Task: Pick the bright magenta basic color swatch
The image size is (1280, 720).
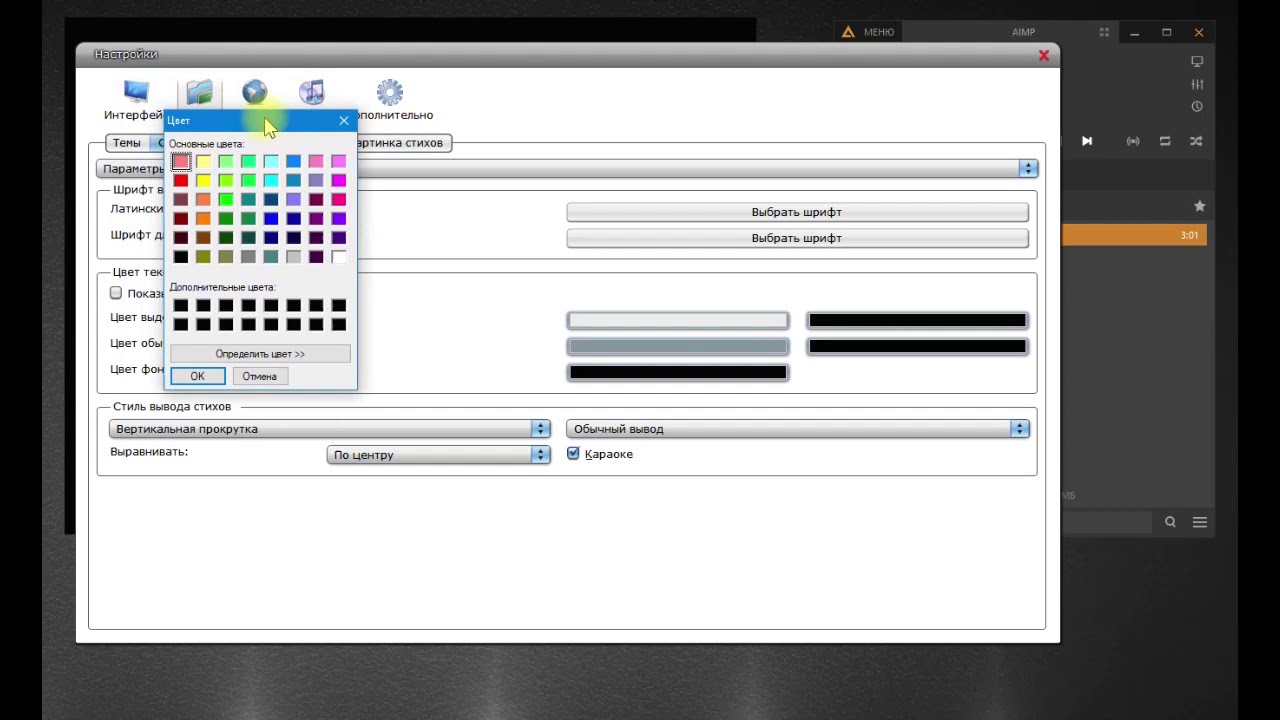Action: 339,181
